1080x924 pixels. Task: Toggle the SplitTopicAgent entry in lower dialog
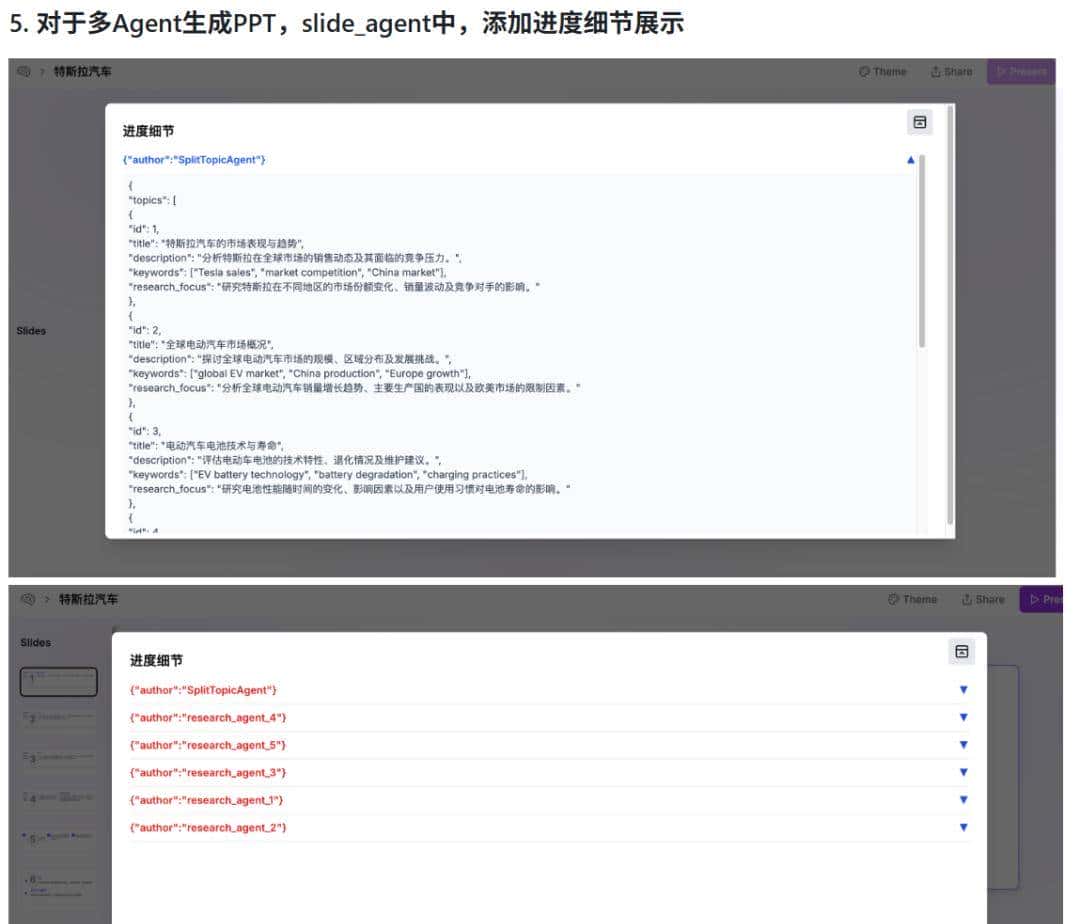tap(962, 689)
